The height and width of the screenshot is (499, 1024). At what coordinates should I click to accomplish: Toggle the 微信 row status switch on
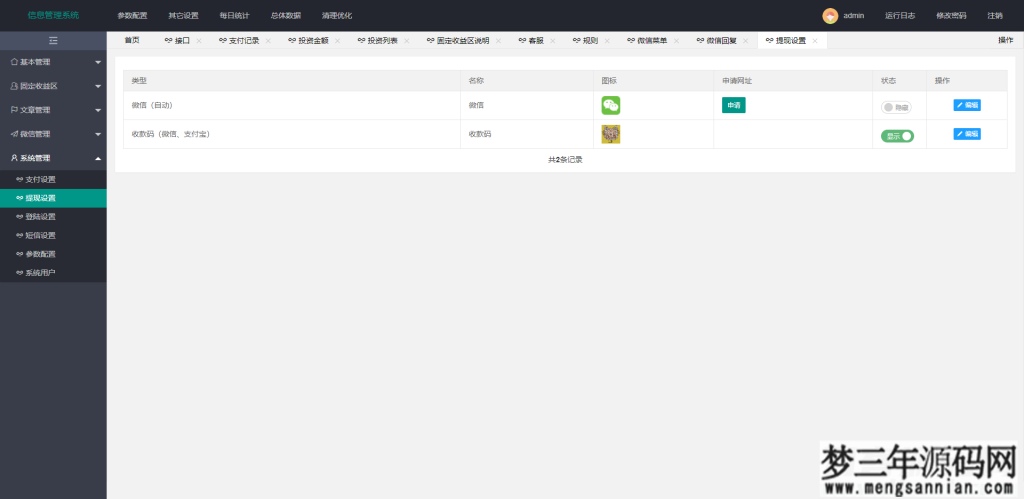pos(895,106)
